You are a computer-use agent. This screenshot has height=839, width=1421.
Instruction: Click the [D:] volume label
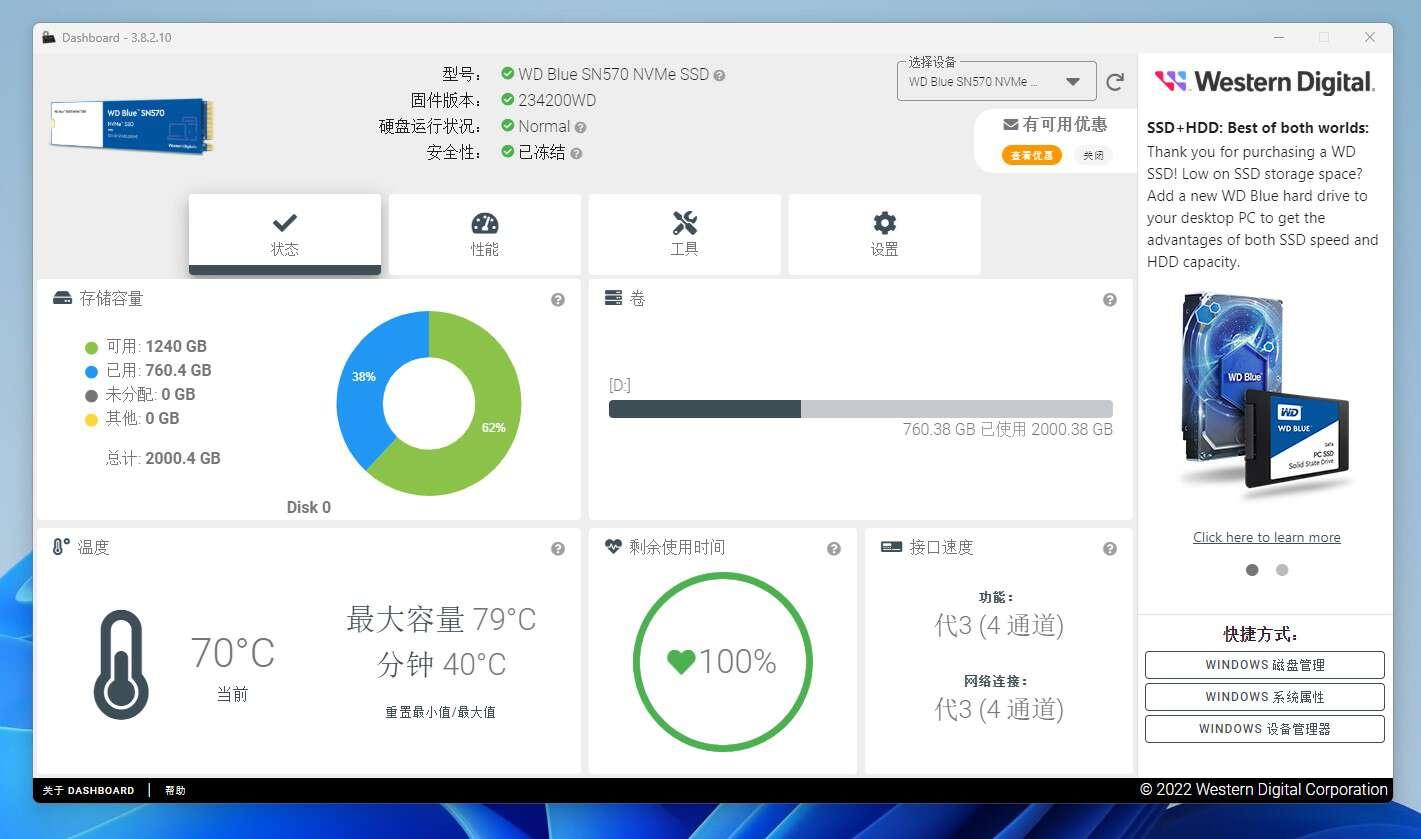pyautogui.click(x=620, y=385)
